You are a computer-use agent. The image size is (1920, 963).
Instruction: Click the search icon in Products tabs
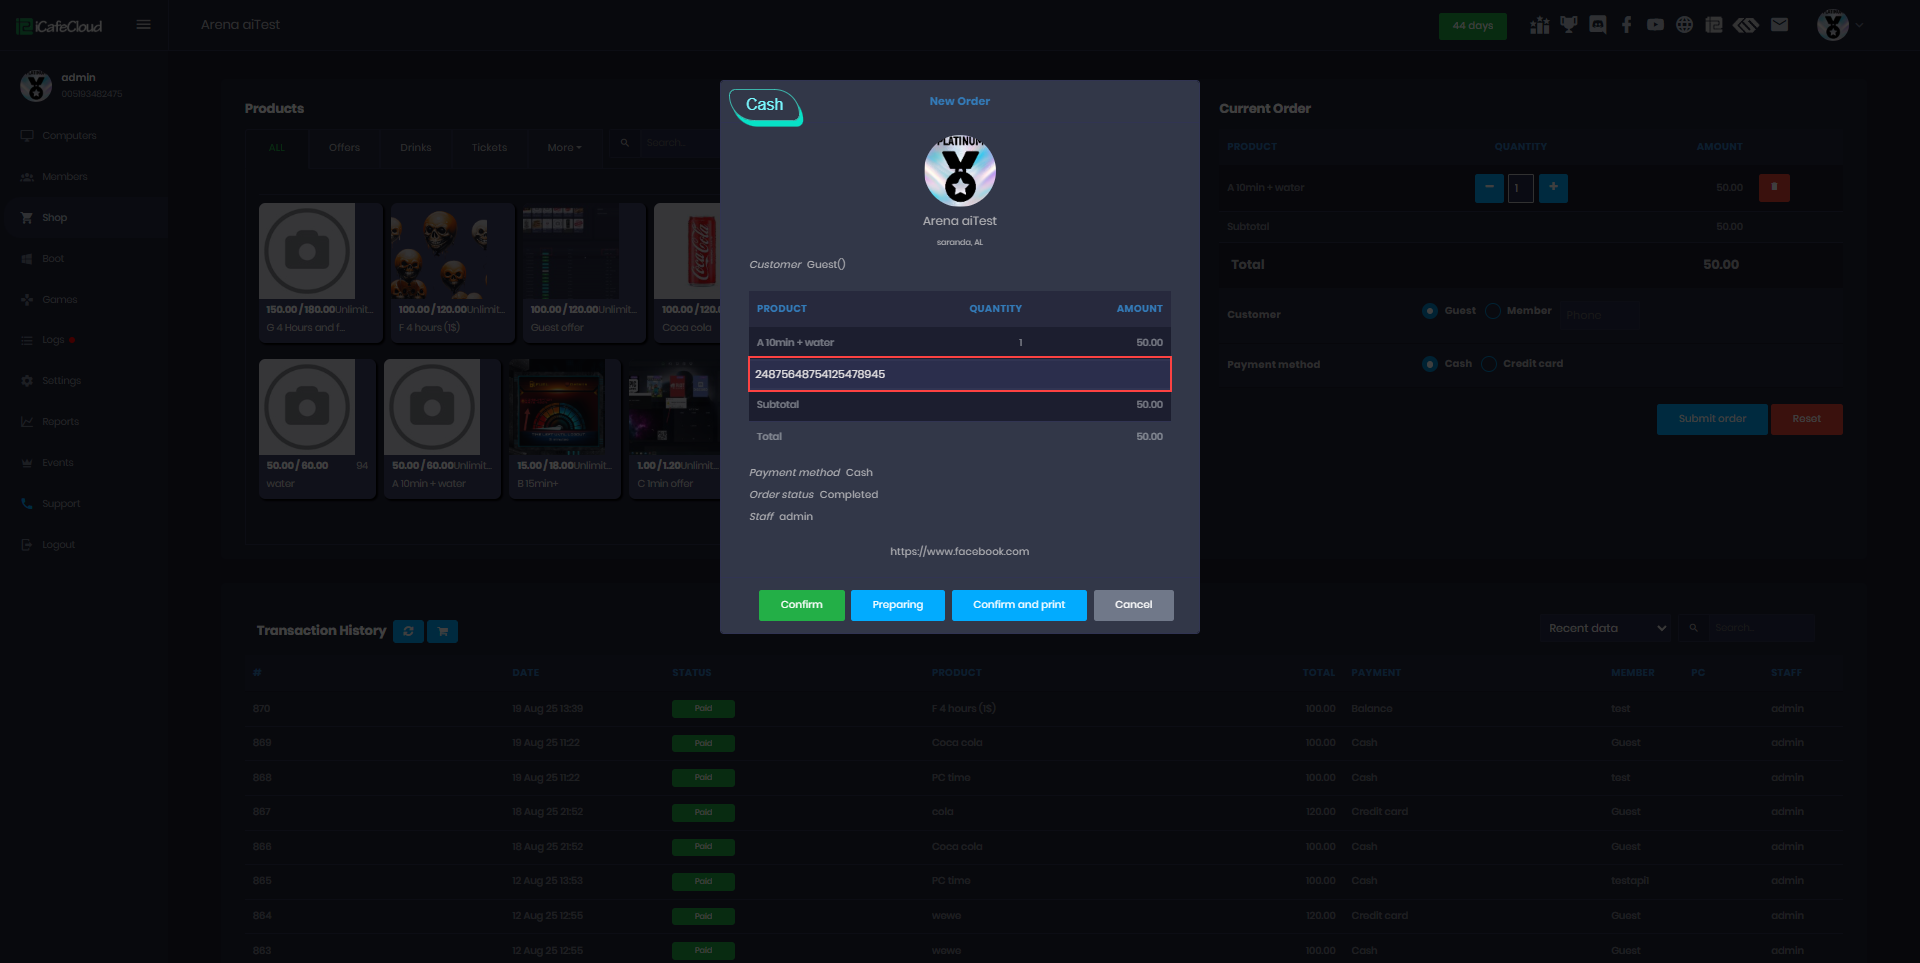click(625, 144)
